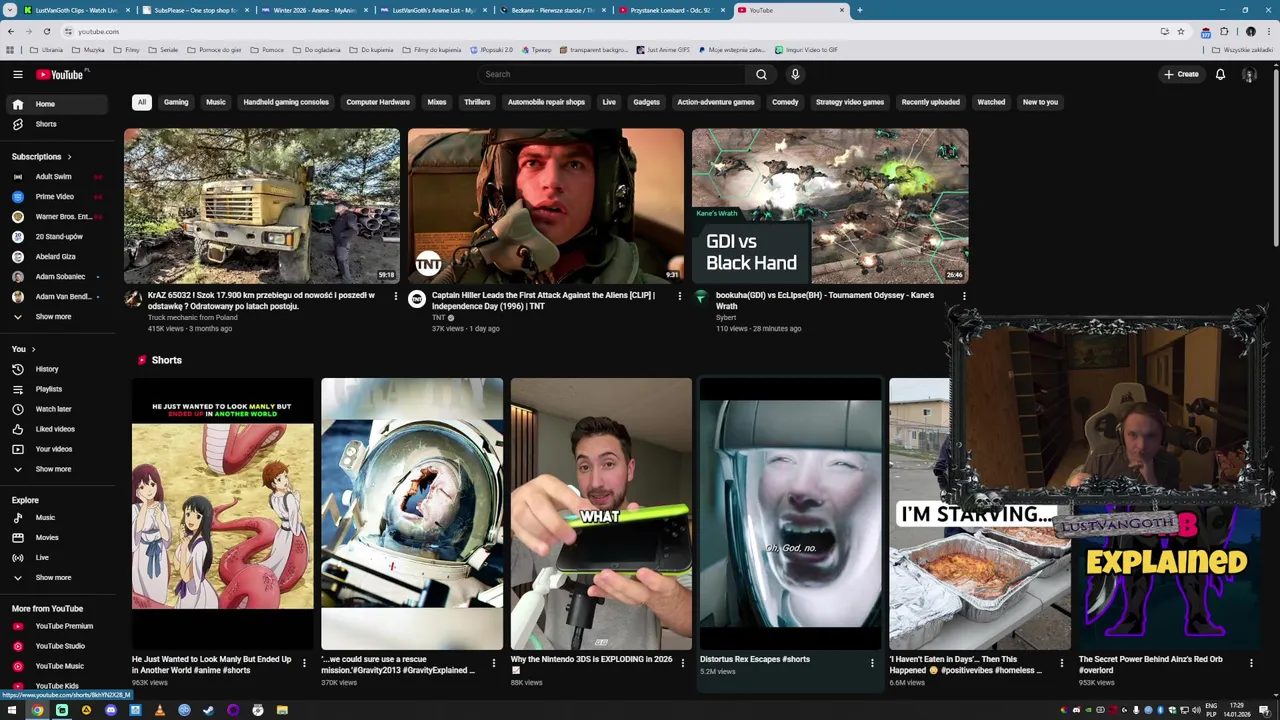
Task: Open the YouTube hamburger guide menu
Action: [x=17, y=74]
